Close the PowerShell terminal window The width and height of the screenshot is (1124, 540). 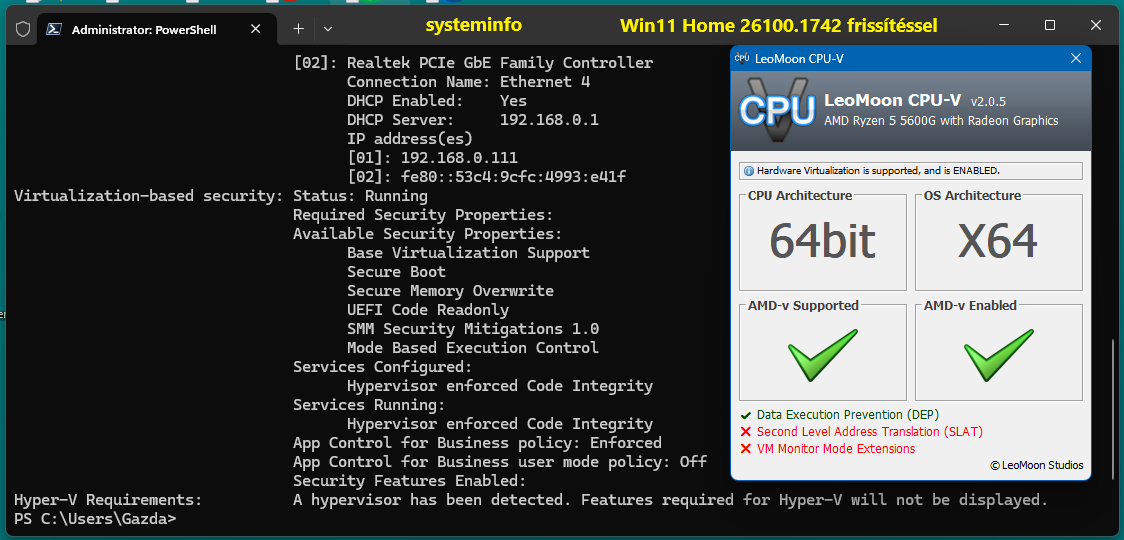point(1095,25)
